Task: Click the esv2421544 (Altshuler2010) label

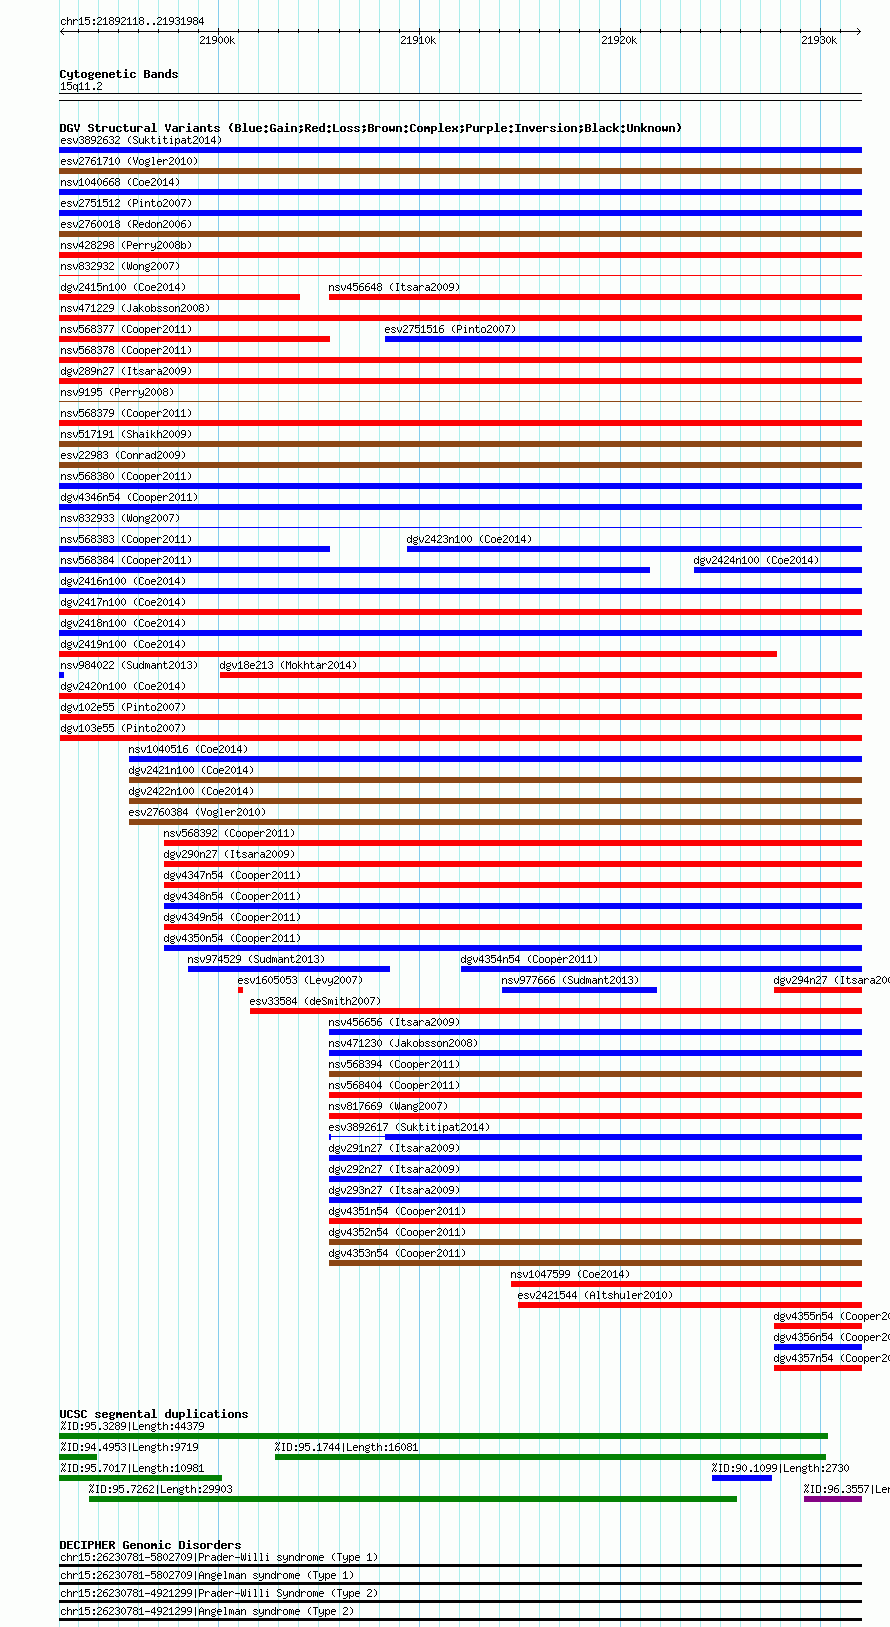Action: (595, 1295)
